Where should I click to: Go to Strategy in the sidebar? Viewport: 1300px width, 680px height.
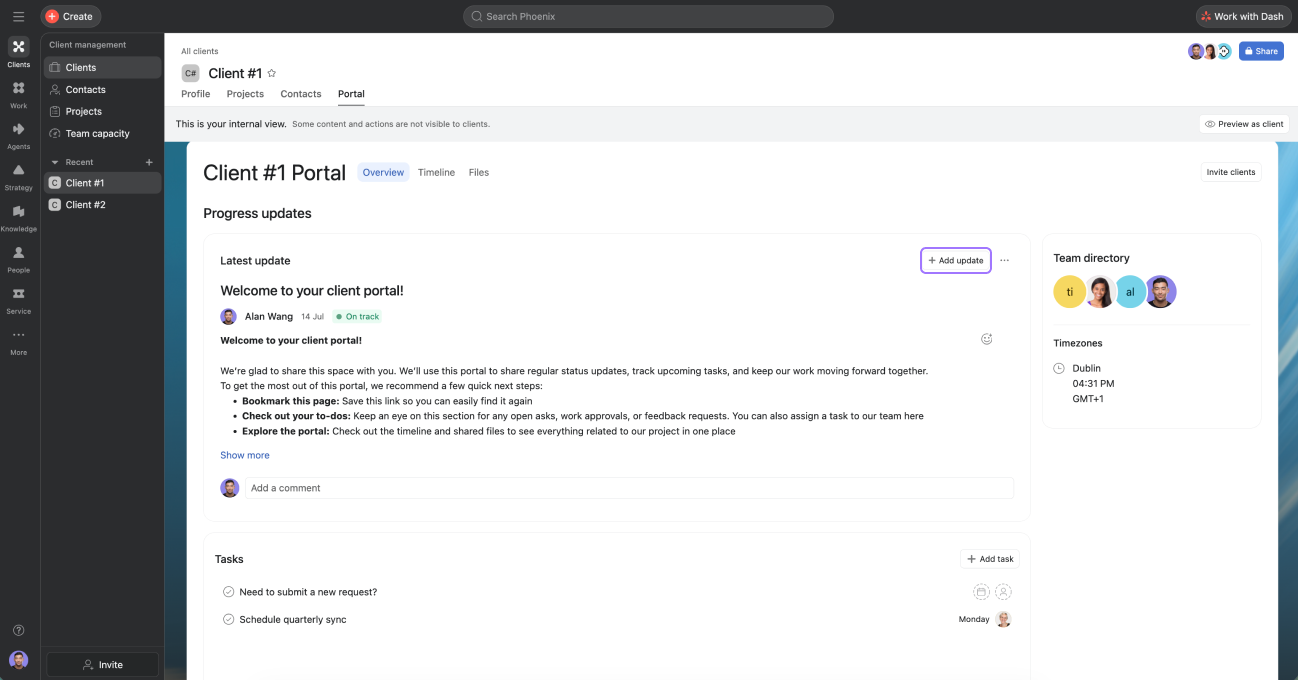[x=18, y=176]
